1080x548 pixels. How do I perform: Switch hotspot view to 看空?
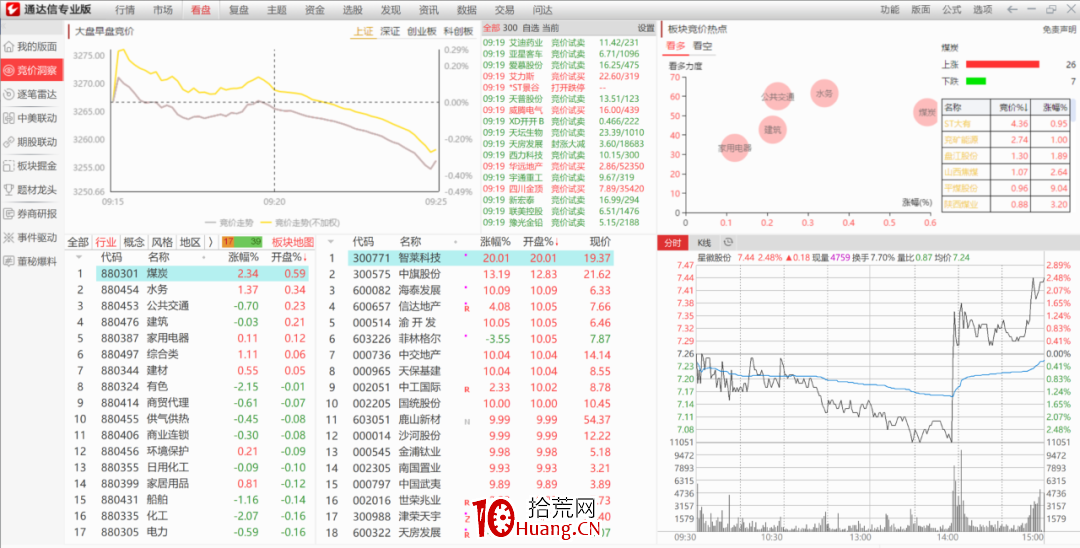click(x=703, y=47)
